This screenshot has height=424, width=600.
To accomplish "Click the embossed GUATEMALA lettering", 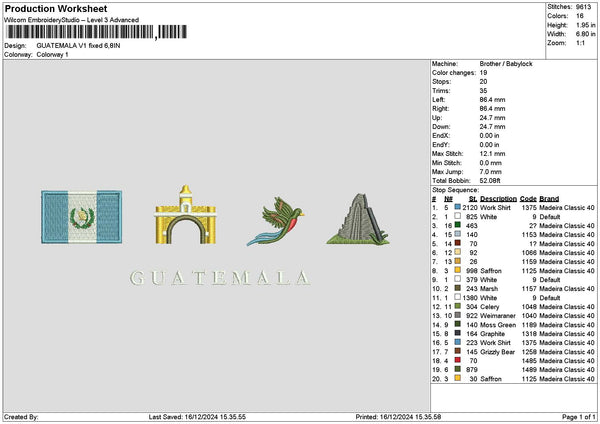I will pyautogui.click(x=220, y=278).
